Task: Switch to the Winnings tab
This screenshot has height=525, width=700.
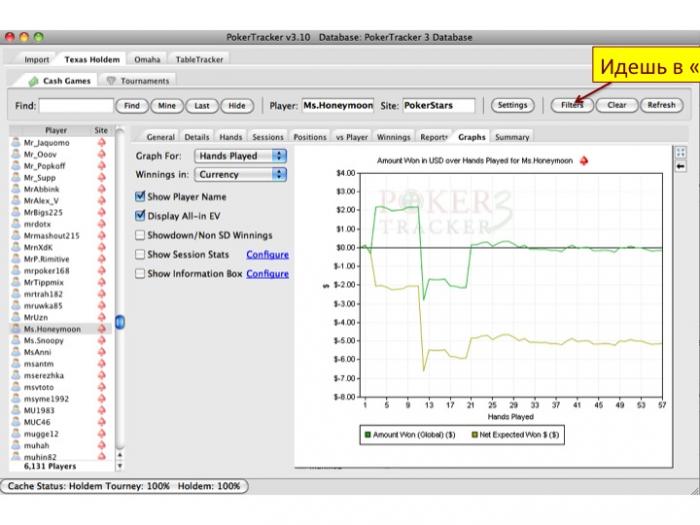Action: coord(393,137)
